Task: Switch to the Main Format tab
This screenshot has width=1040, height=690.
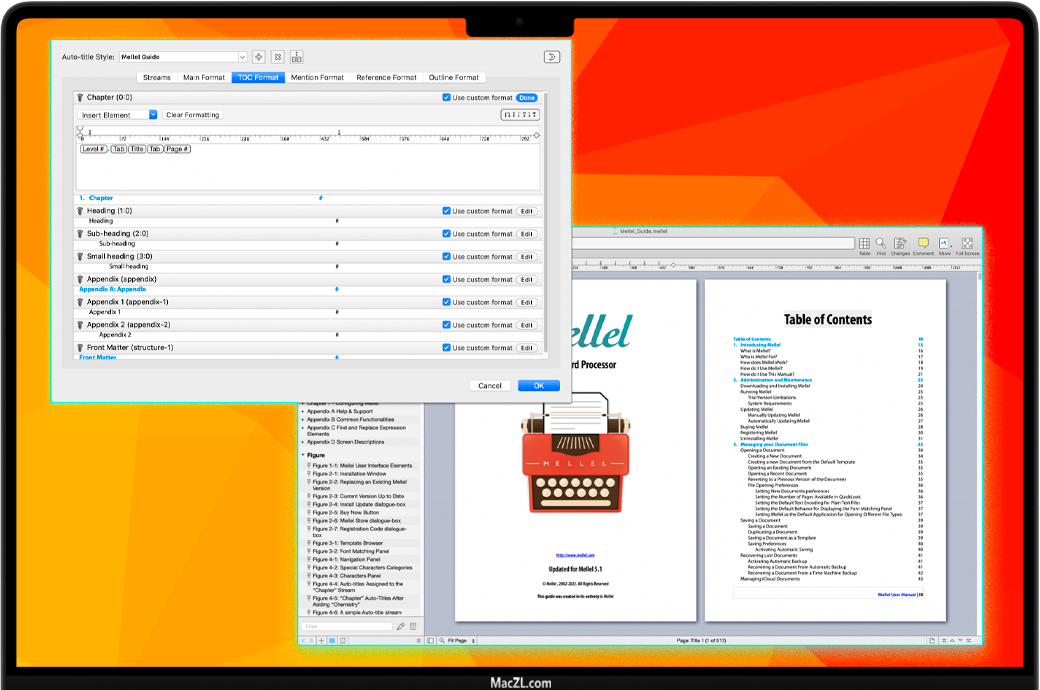Action: click(204, 77)
